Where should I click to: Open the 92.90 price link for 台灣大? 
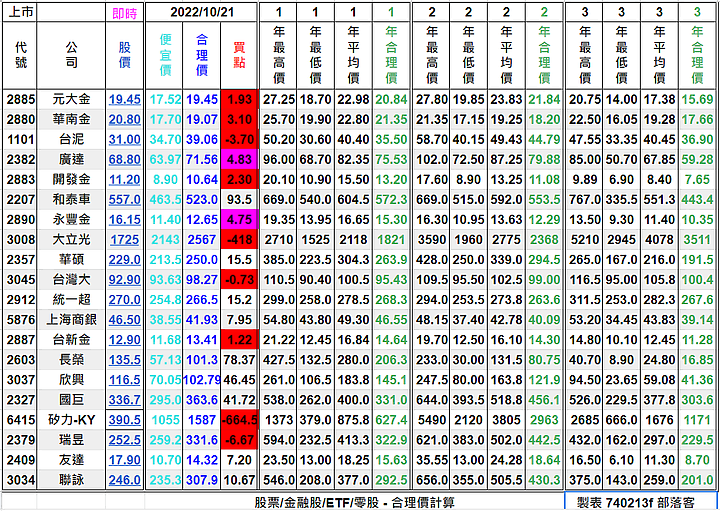124,280
